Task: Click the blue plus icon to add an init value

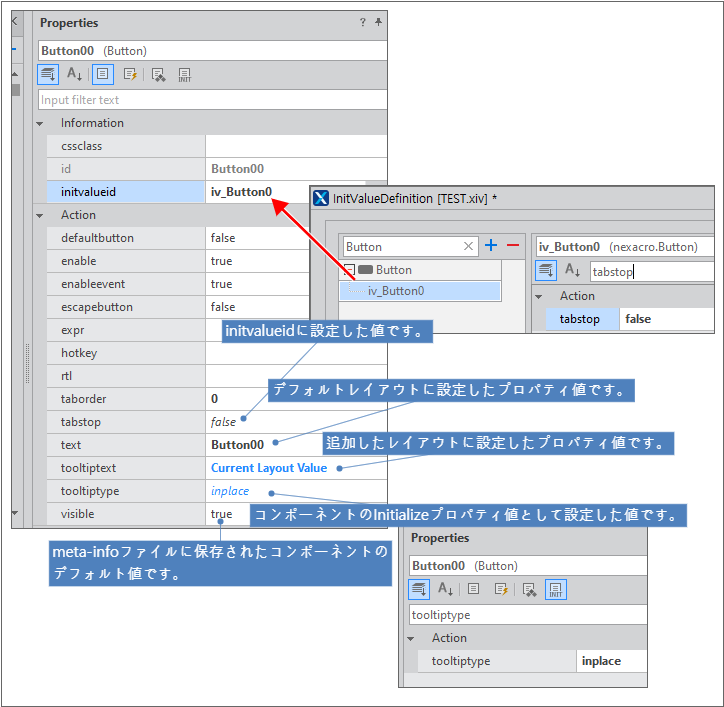Action: click(x=491, y=246)
